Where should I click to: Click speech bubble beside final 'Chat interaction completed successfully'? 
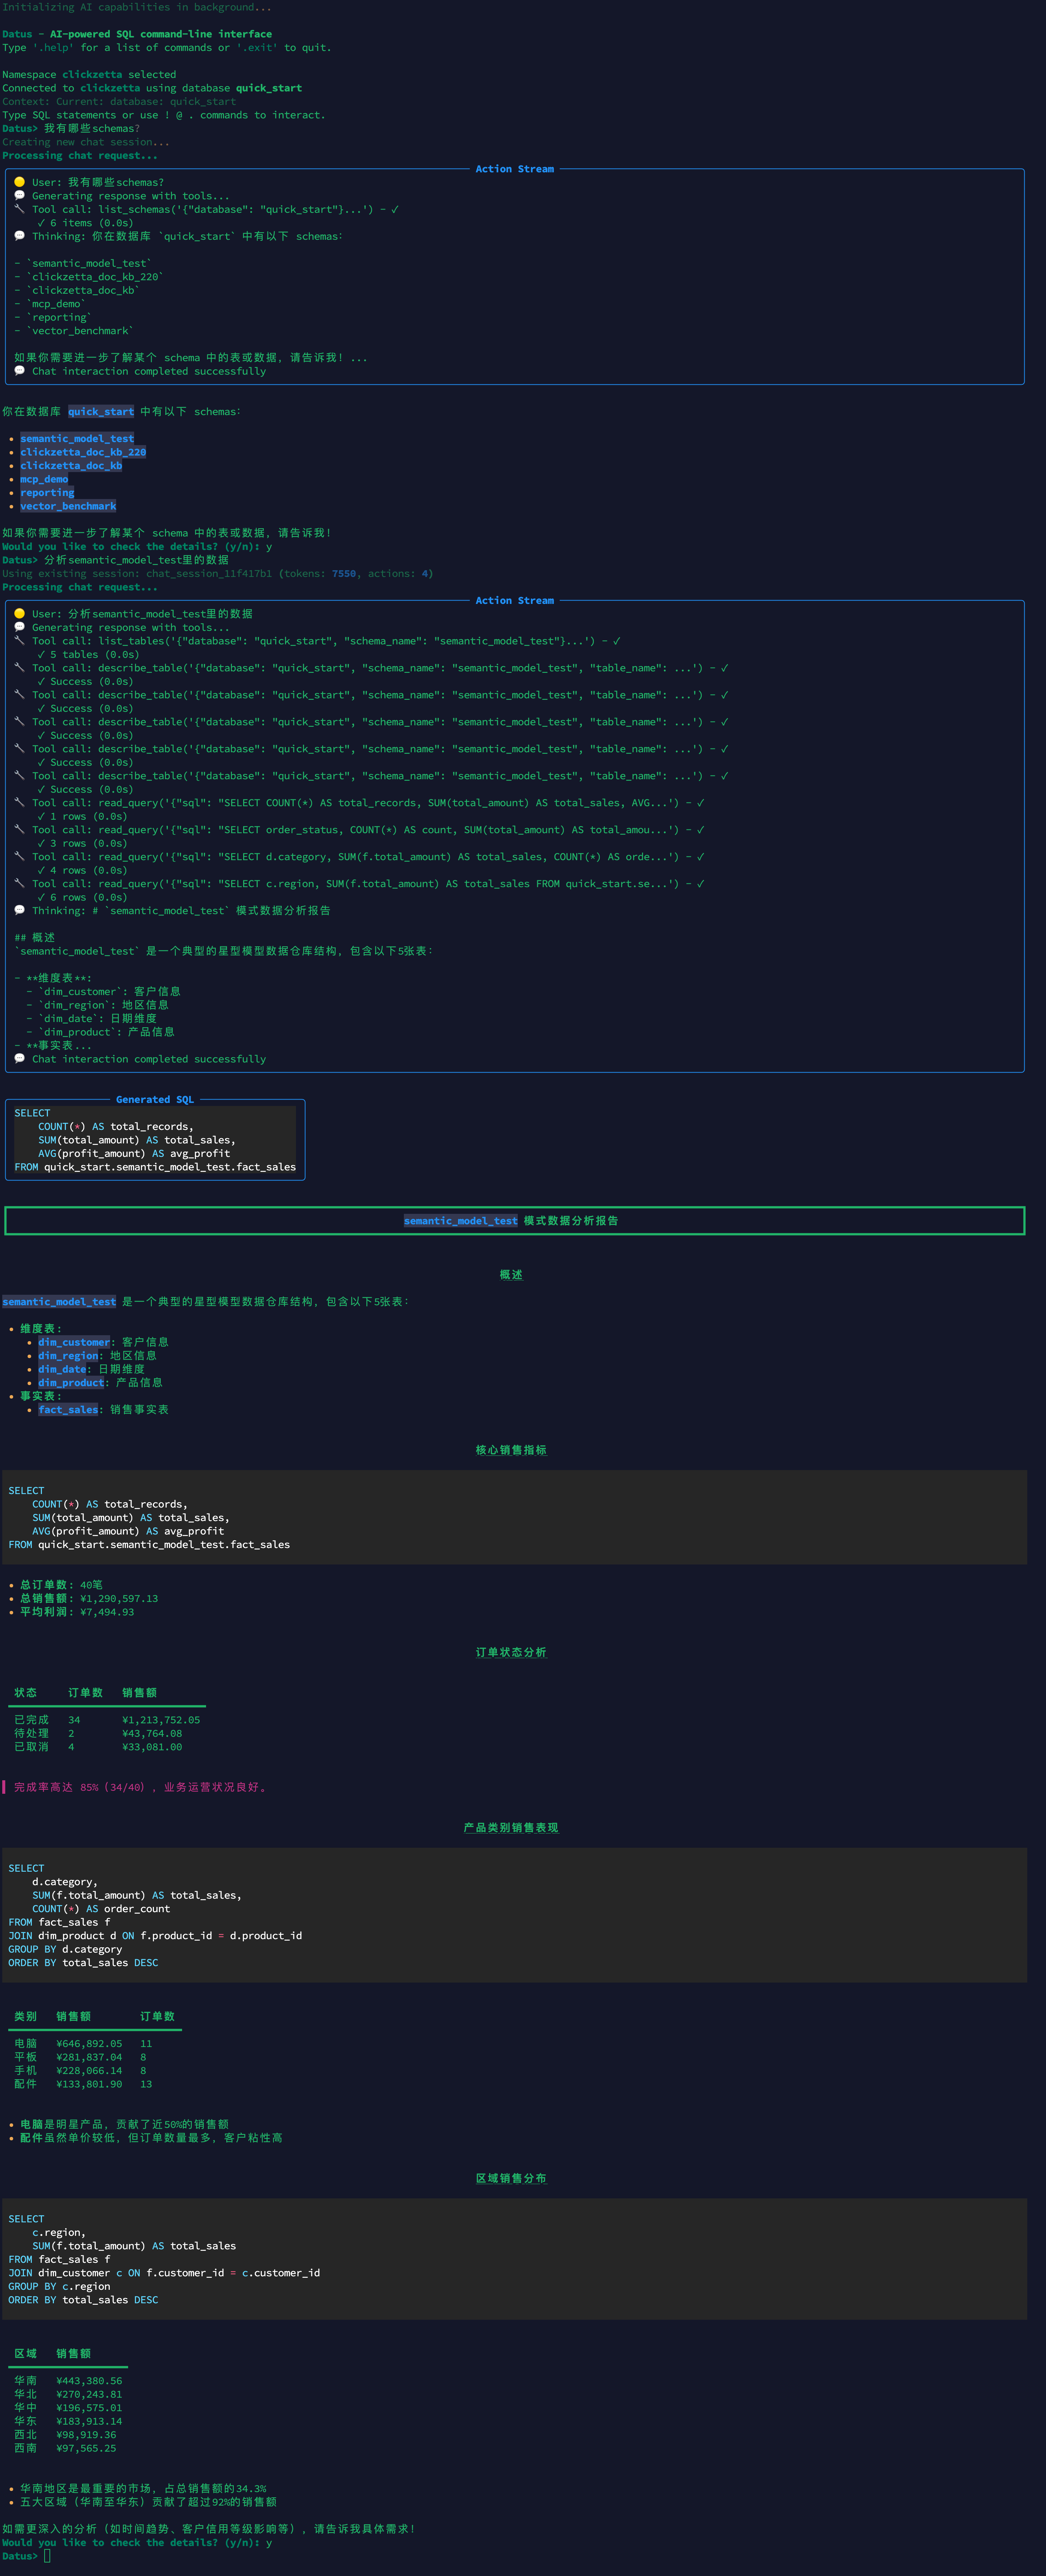coord(19,1058)
